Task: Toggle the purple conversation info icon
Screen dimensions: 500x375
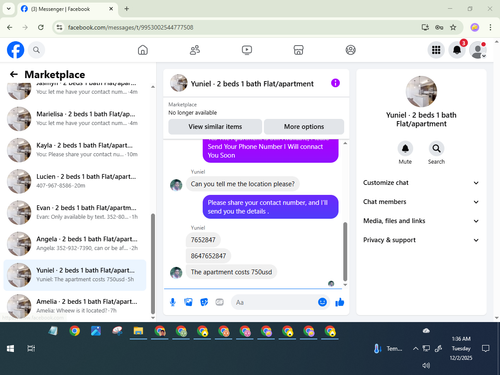Action: coord(335,83)
